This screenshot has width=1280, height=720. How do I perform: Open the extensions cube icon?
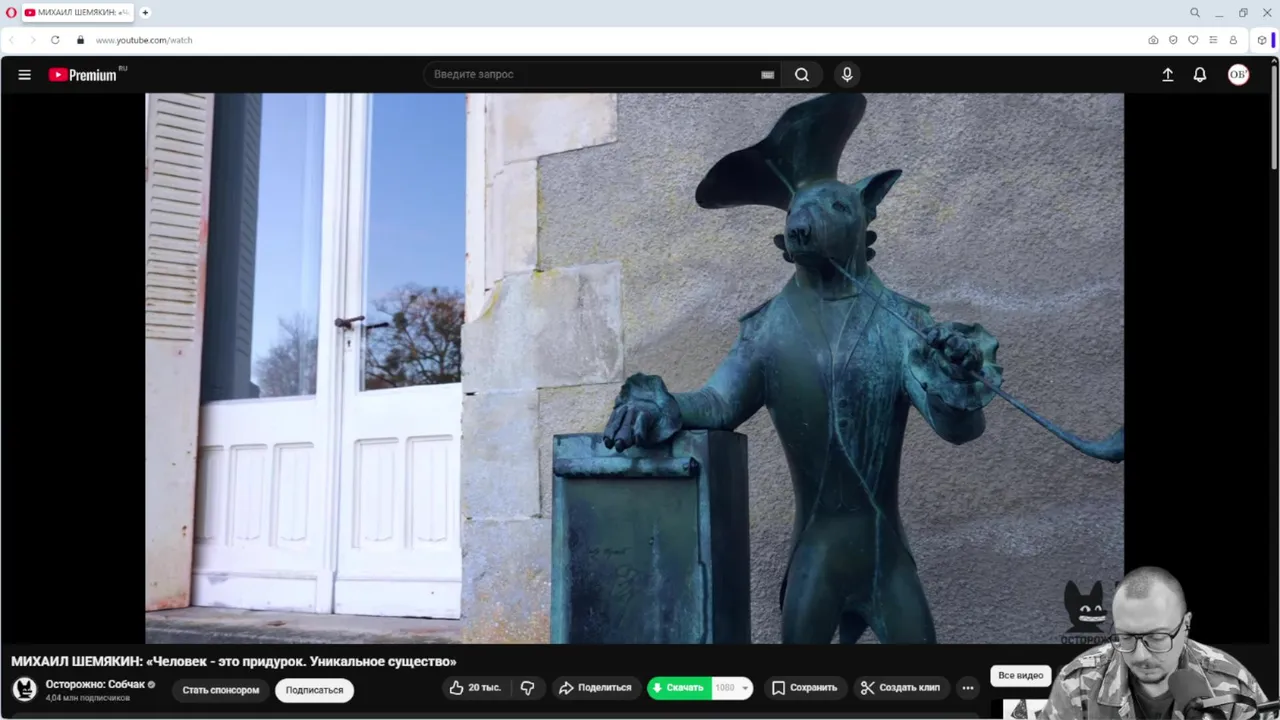tap(1262, 40)
